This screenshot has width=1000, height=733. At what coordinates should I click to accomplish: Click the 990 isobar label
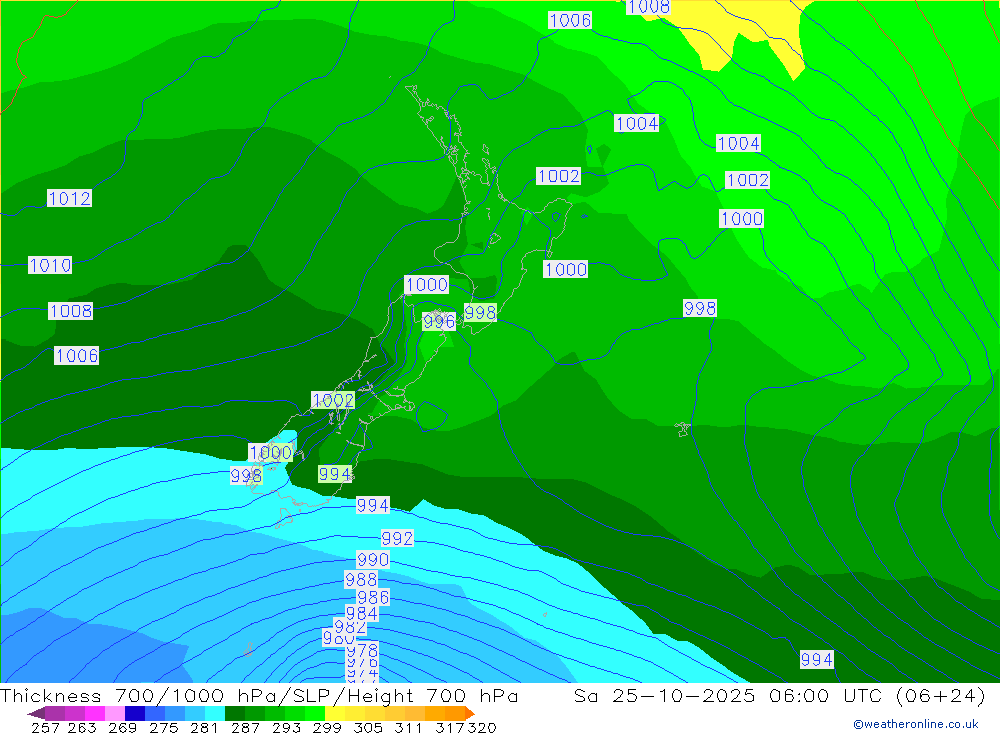pyautogui.click(x=372, y=560)
